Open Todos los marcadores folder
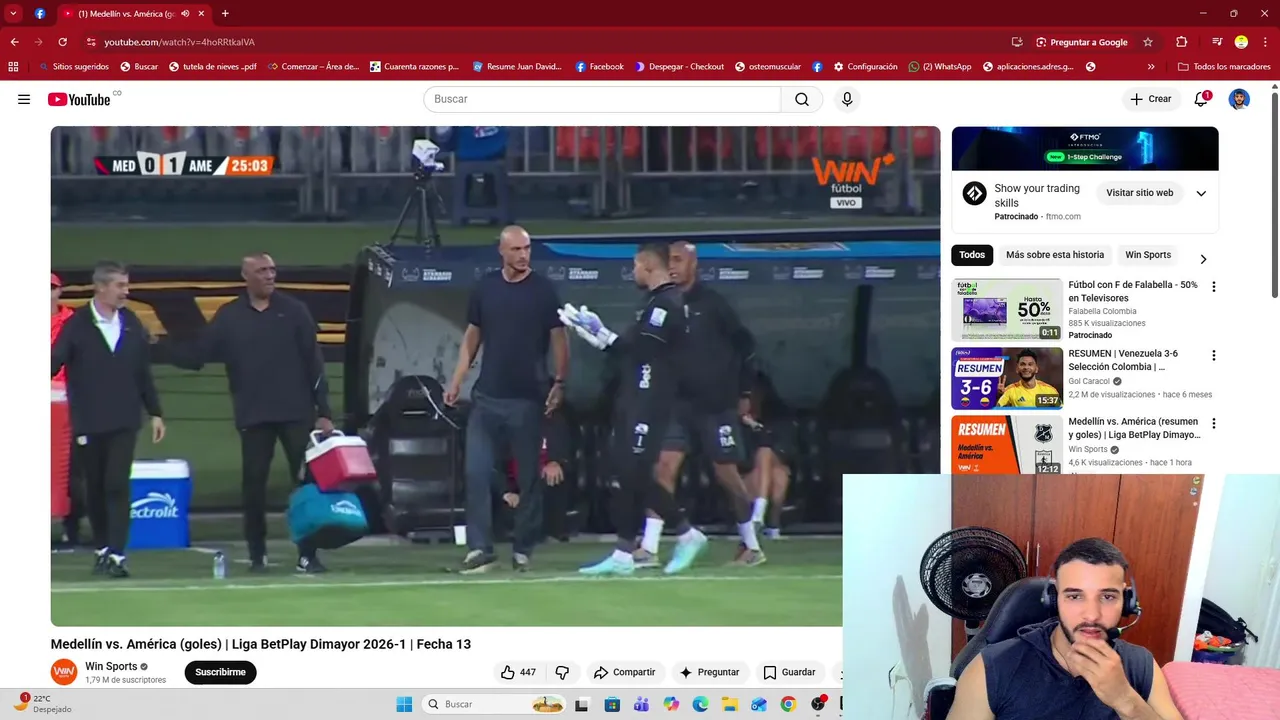 [x=1224, y=67]
